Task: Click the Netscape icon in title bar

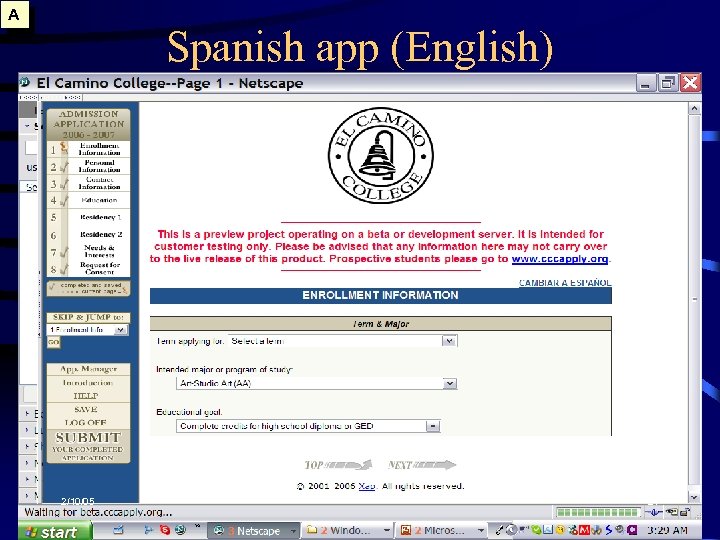Action: [25, 83]
